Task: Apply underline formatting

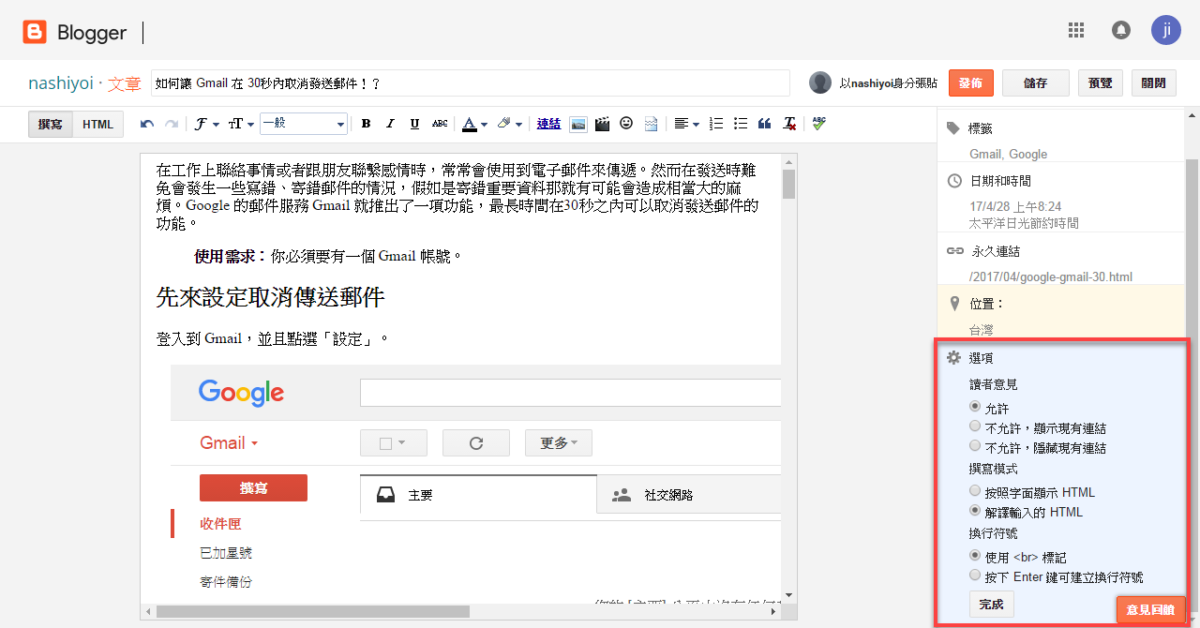Action: (414, 124)
